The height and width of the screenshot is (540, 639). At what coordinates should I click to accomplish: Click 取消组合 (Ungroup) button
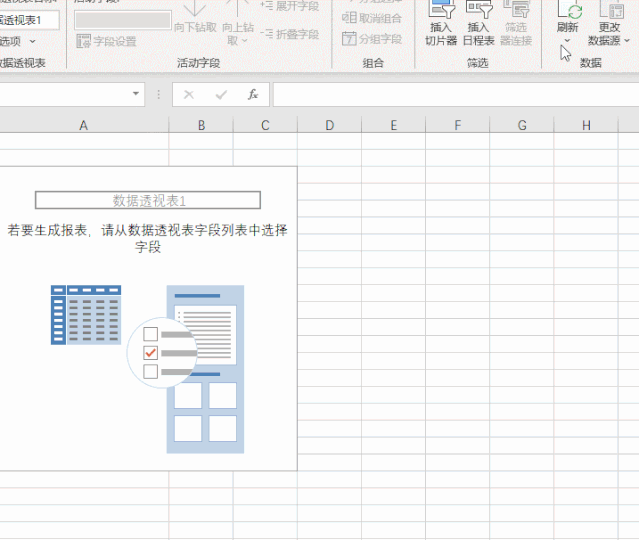(372, 18)
